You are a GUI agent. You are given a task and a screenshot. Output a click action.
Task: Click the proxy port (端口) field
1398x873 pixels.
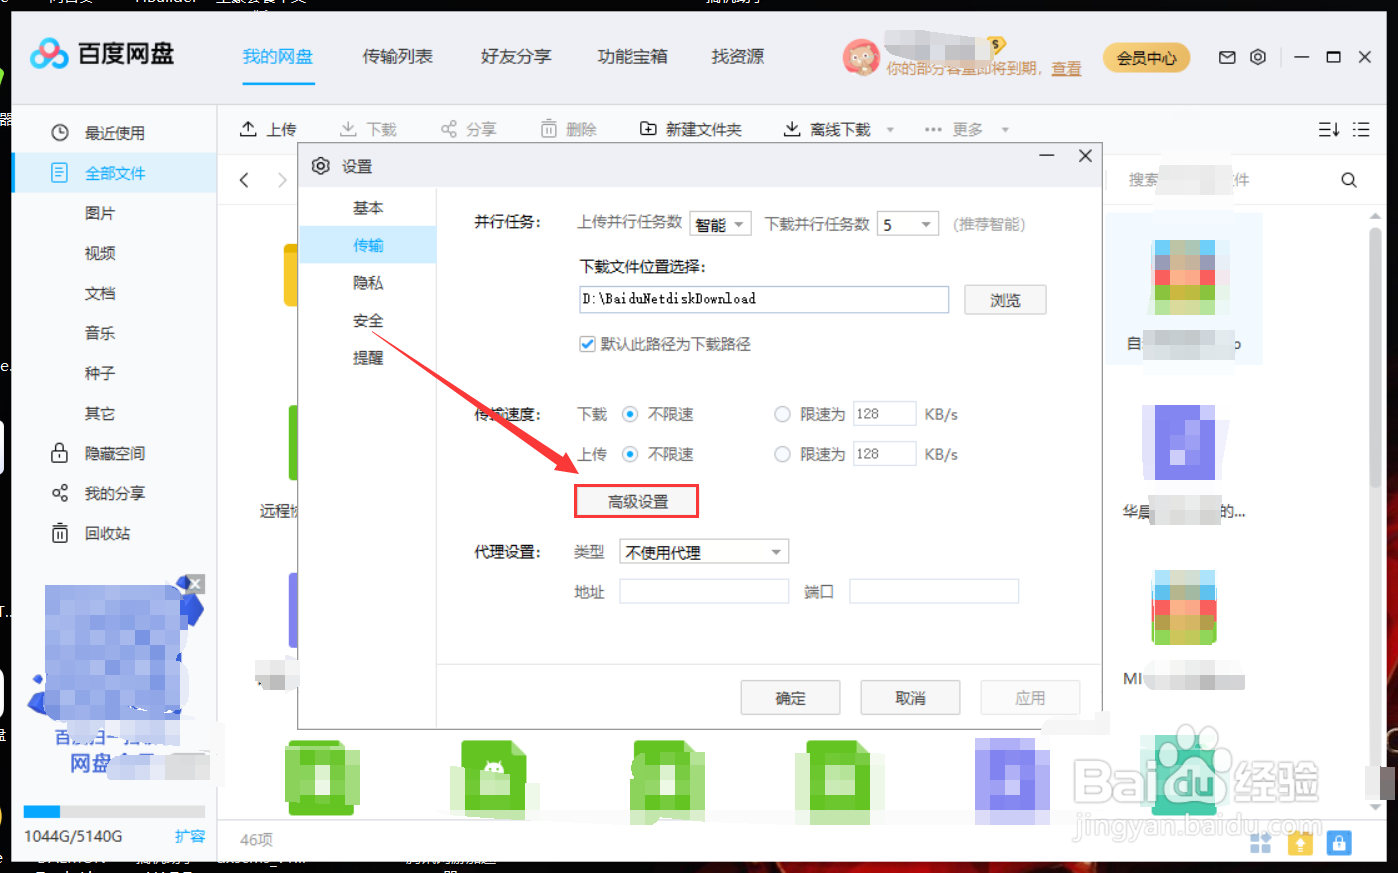point(934,591)
